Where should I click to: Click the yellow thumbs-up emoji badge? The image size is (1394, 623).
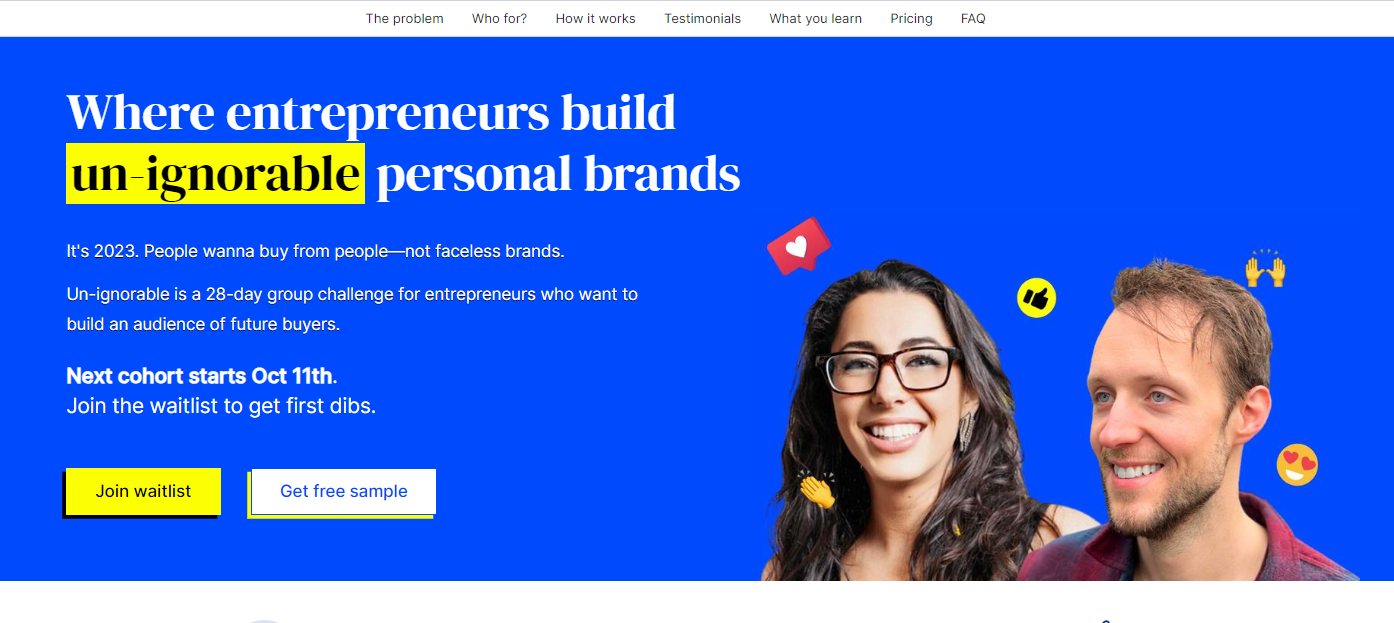point(1036,298)
